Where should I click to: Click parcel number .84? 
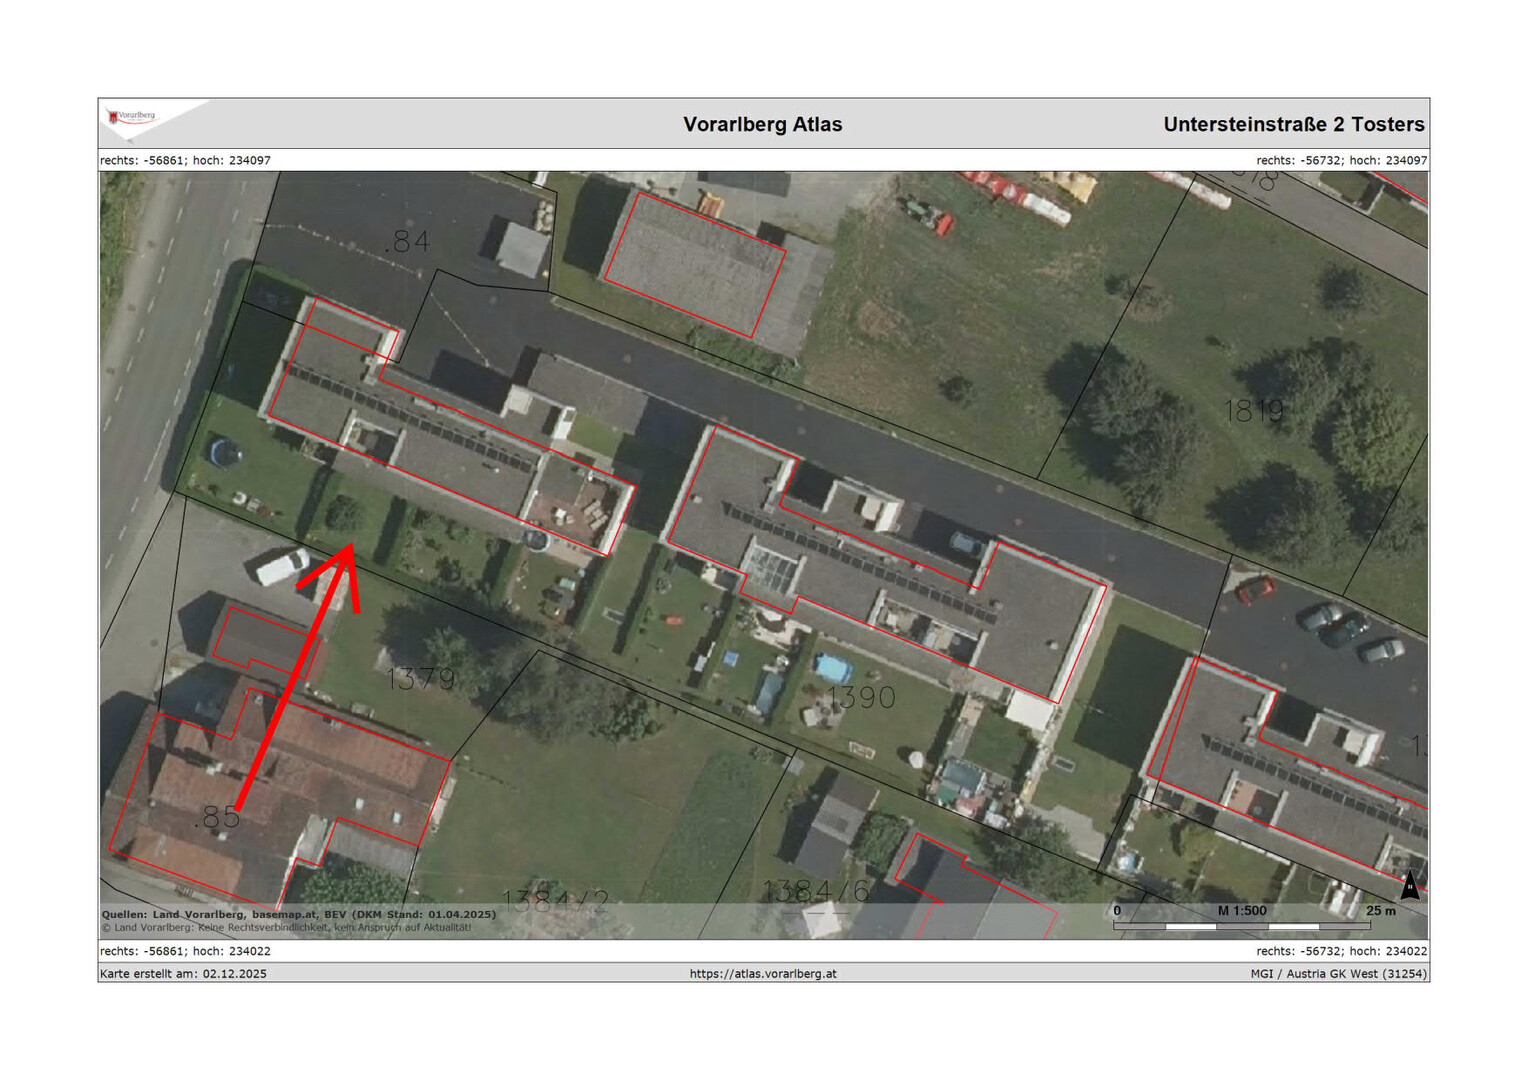[407, 242]
